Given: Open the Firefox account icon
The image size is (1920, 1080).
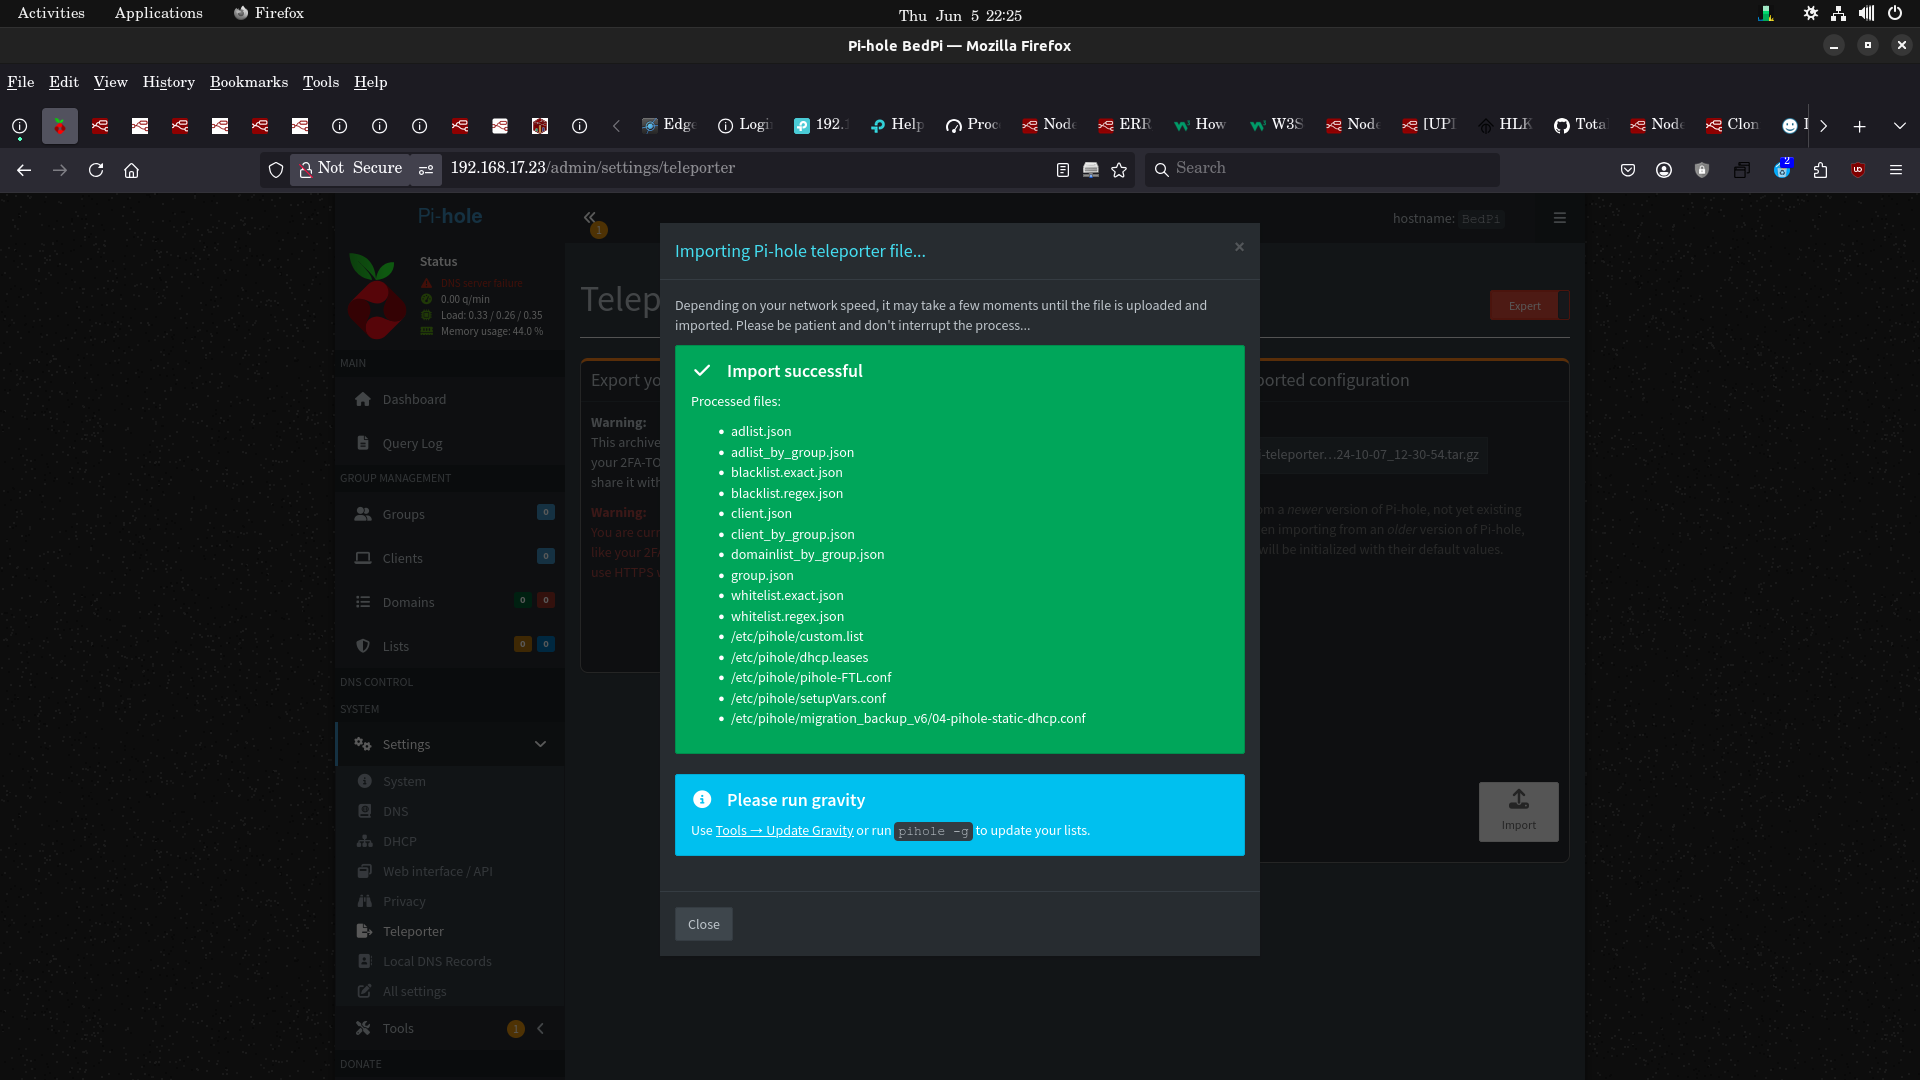Looking at the screenshot, I should (1664, 170).
